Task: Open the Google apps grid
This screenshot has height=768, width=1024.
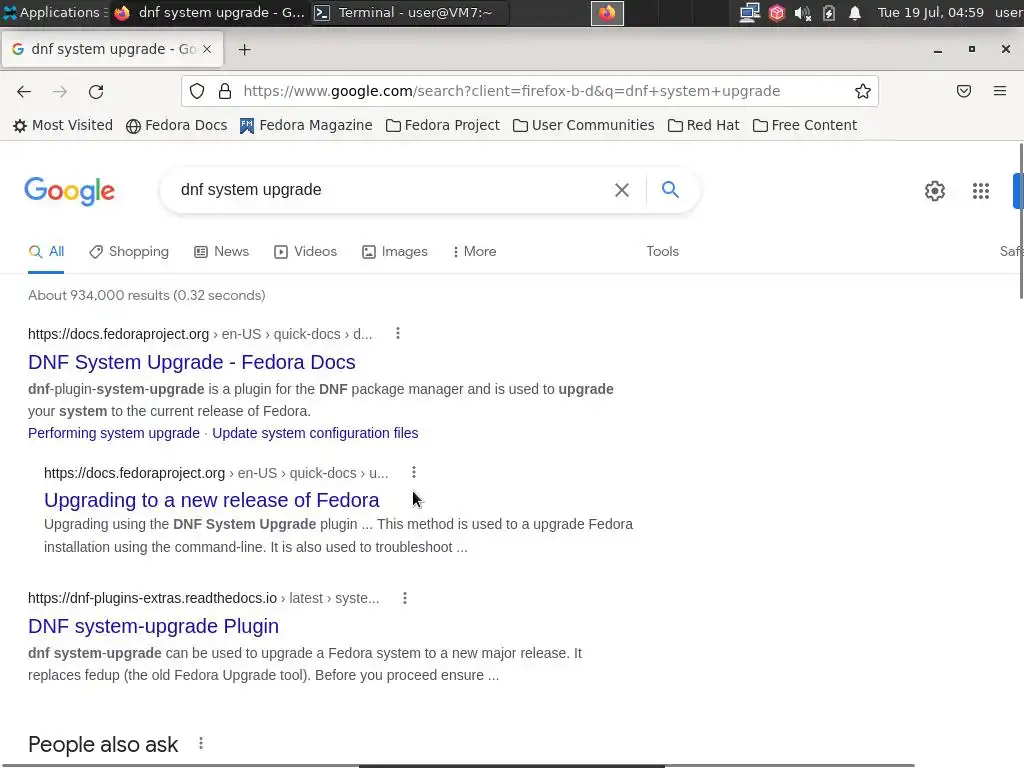Action: (980, 191)
